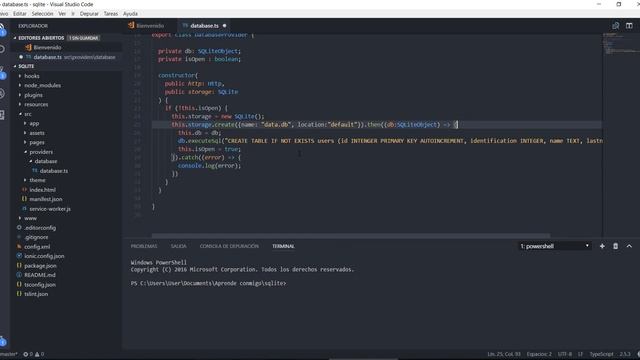640x360 pixels.
Task: Click the editor horizontal scrollbar
Action: pos(351,236)
